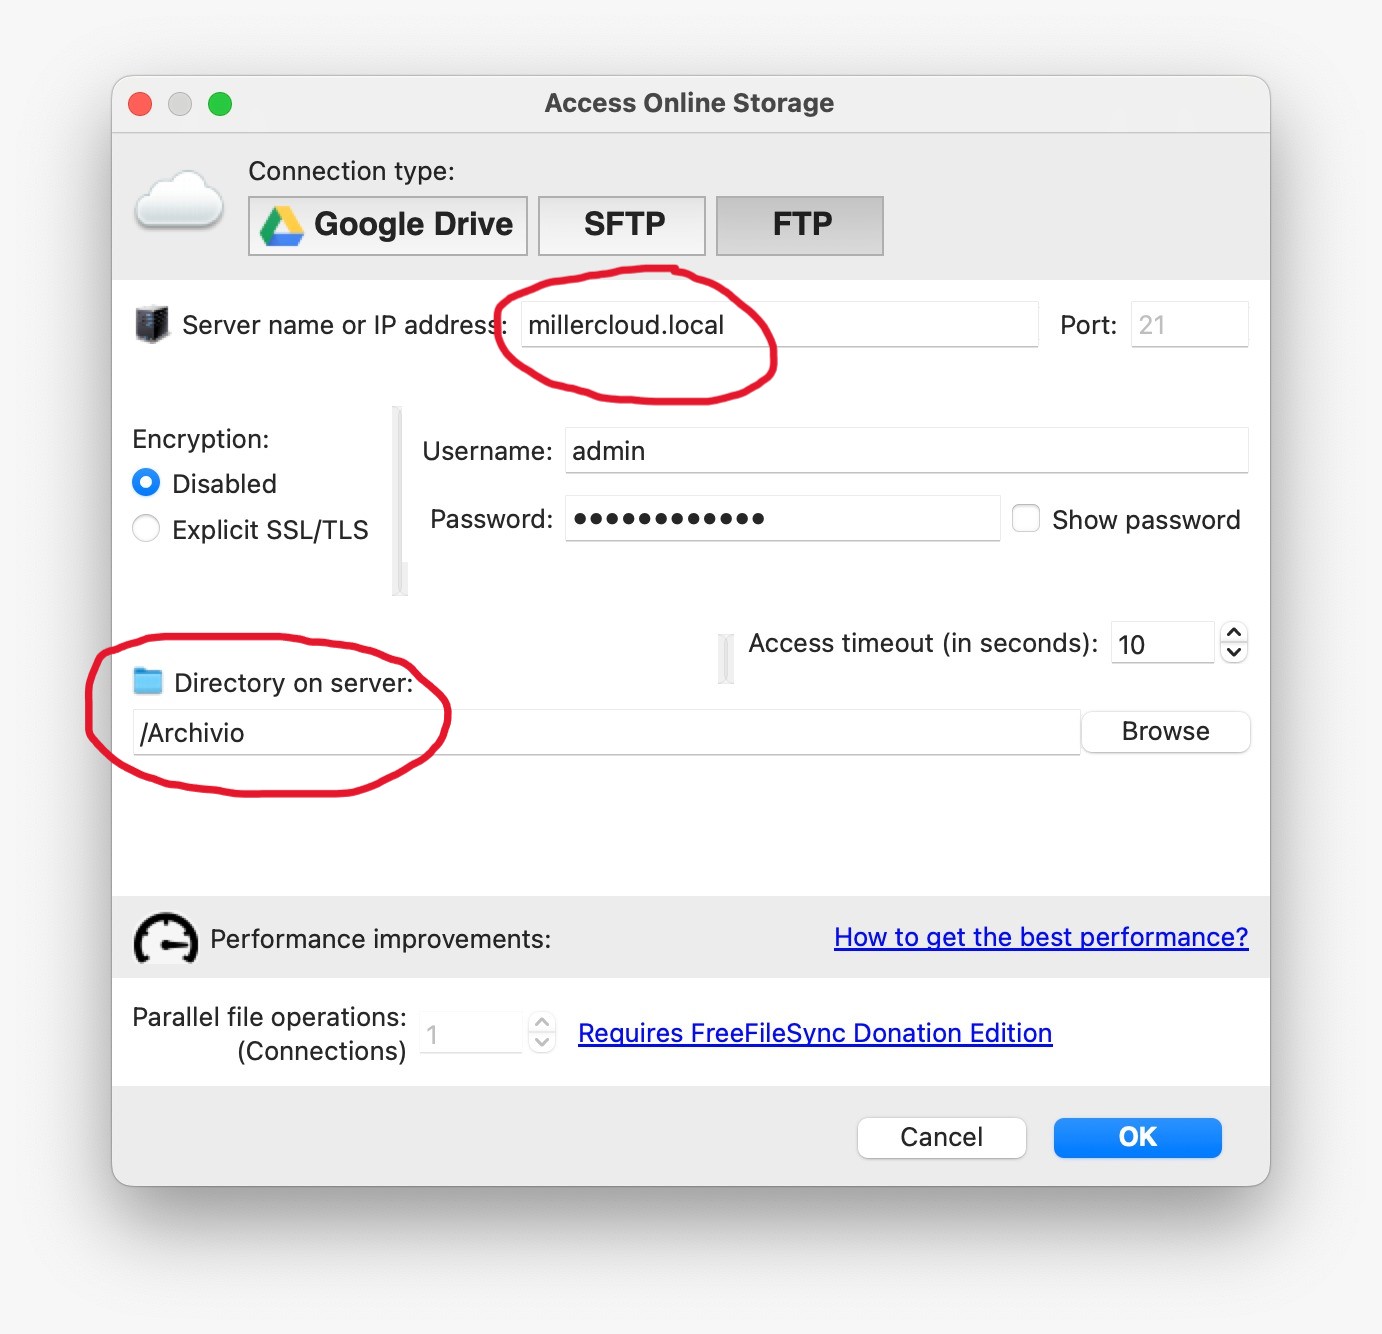Viewport: 1382px width, 1334px height.
Task: Edit the directory field /Archivio
Action: coord(606,733)
